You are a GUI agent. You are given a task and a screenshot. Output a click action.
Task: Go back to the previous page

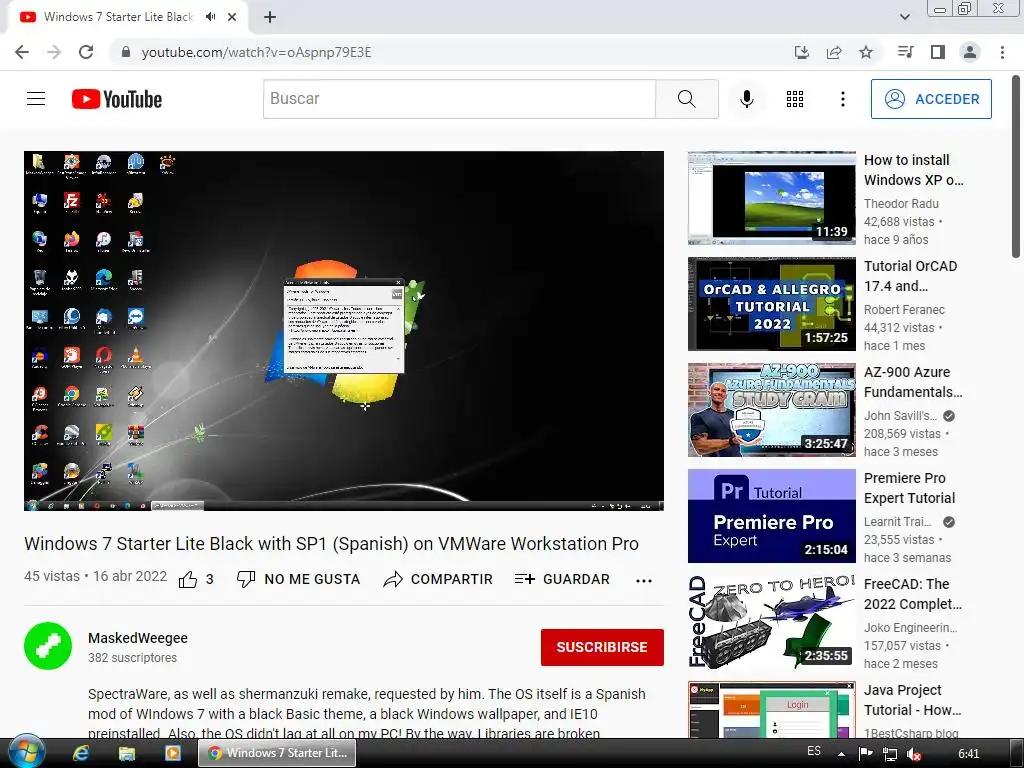tap(22, 52)
